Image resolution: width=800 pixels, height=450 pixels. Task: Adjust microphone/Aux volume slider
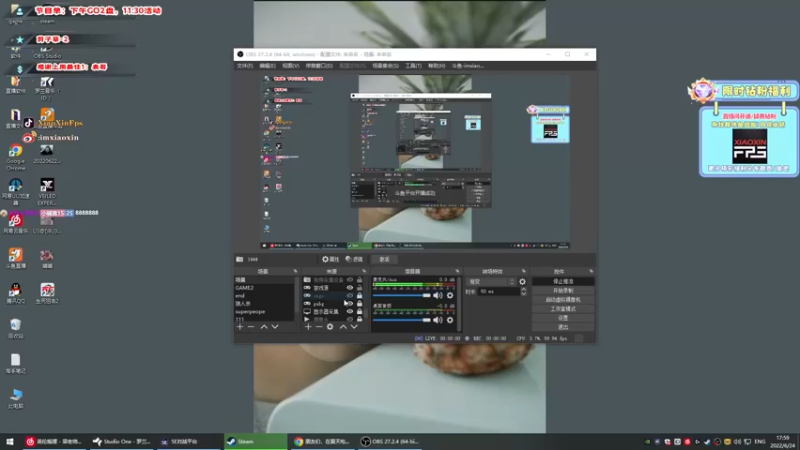(x=402, y=295)
